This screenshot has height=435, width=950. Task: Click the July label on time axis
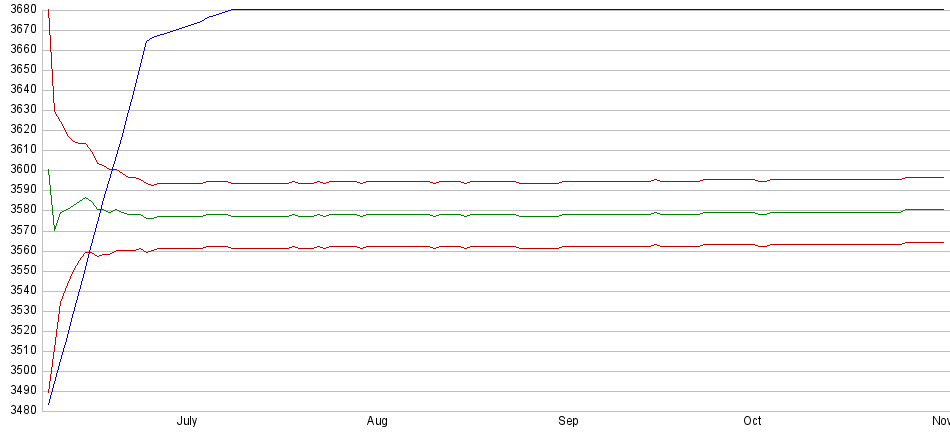[x=186, y=422]
